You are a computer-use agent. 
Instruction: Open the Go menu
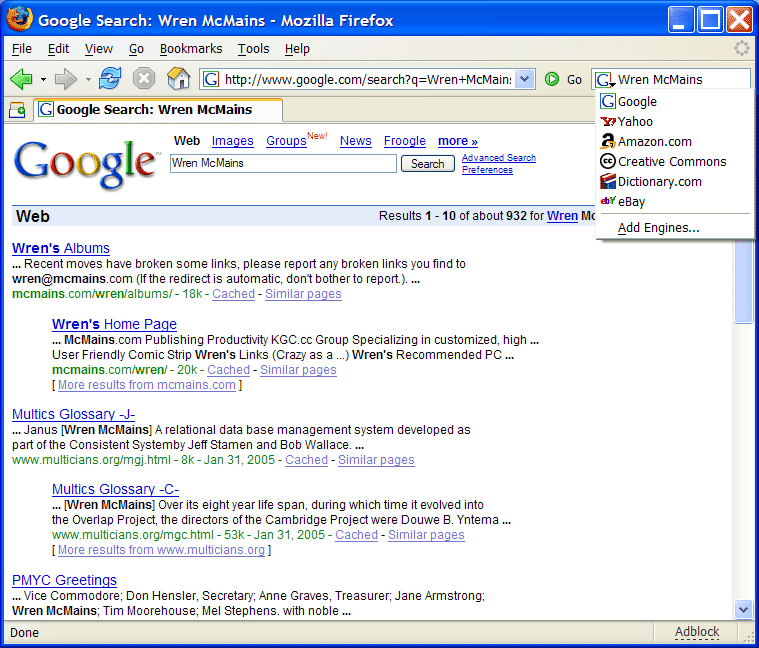coord(136,49)
